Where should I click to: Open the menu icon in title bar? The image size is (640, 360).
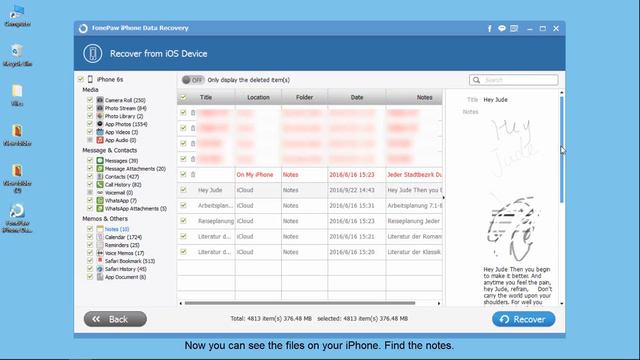pos(514,28)
